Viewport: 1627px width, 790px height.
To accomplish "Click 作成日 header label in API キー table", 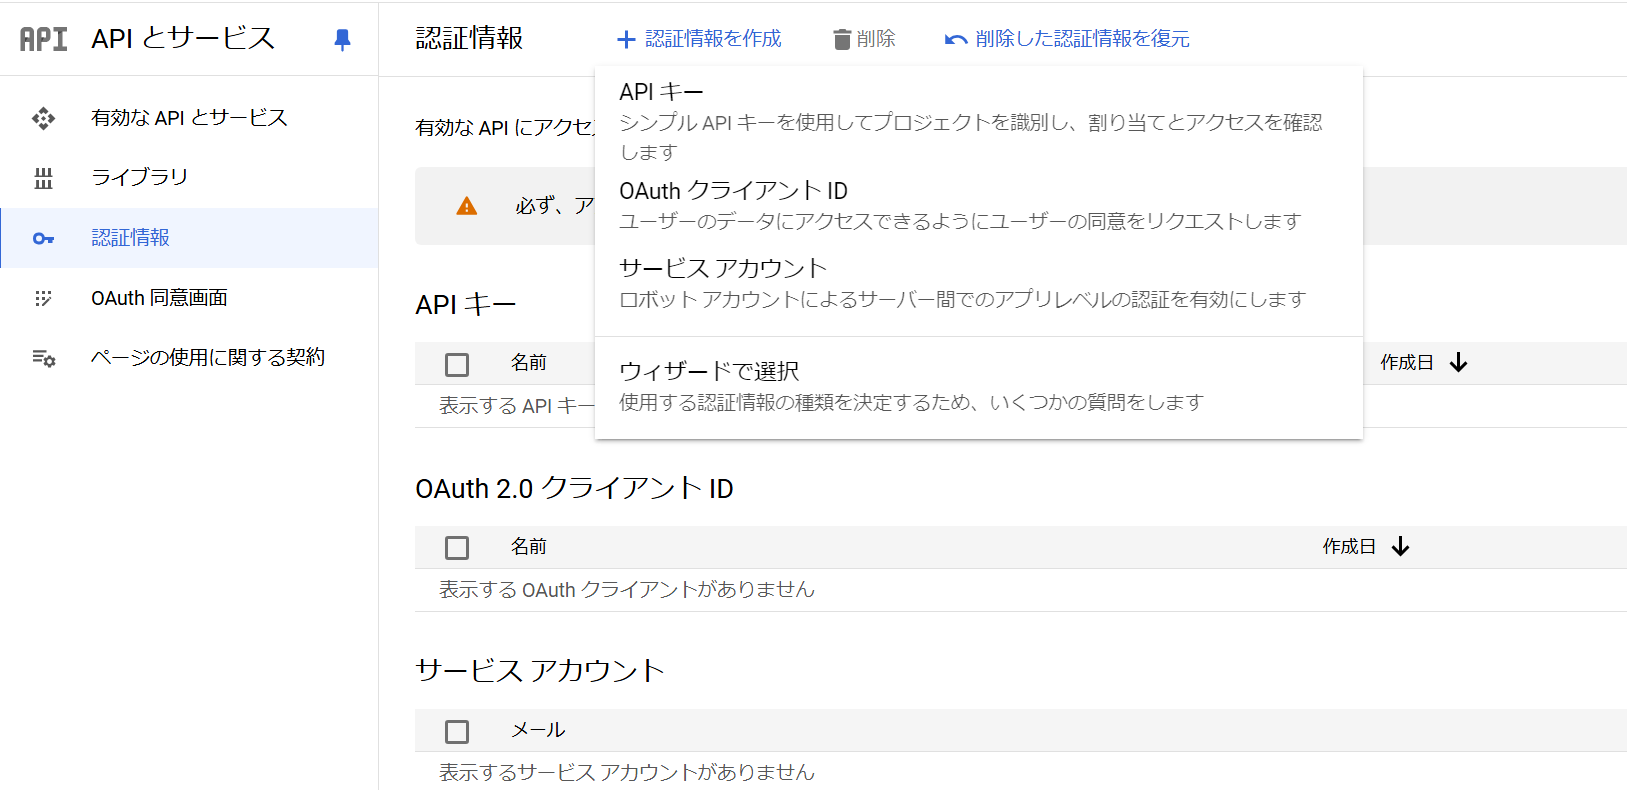I will [1407, 362].
